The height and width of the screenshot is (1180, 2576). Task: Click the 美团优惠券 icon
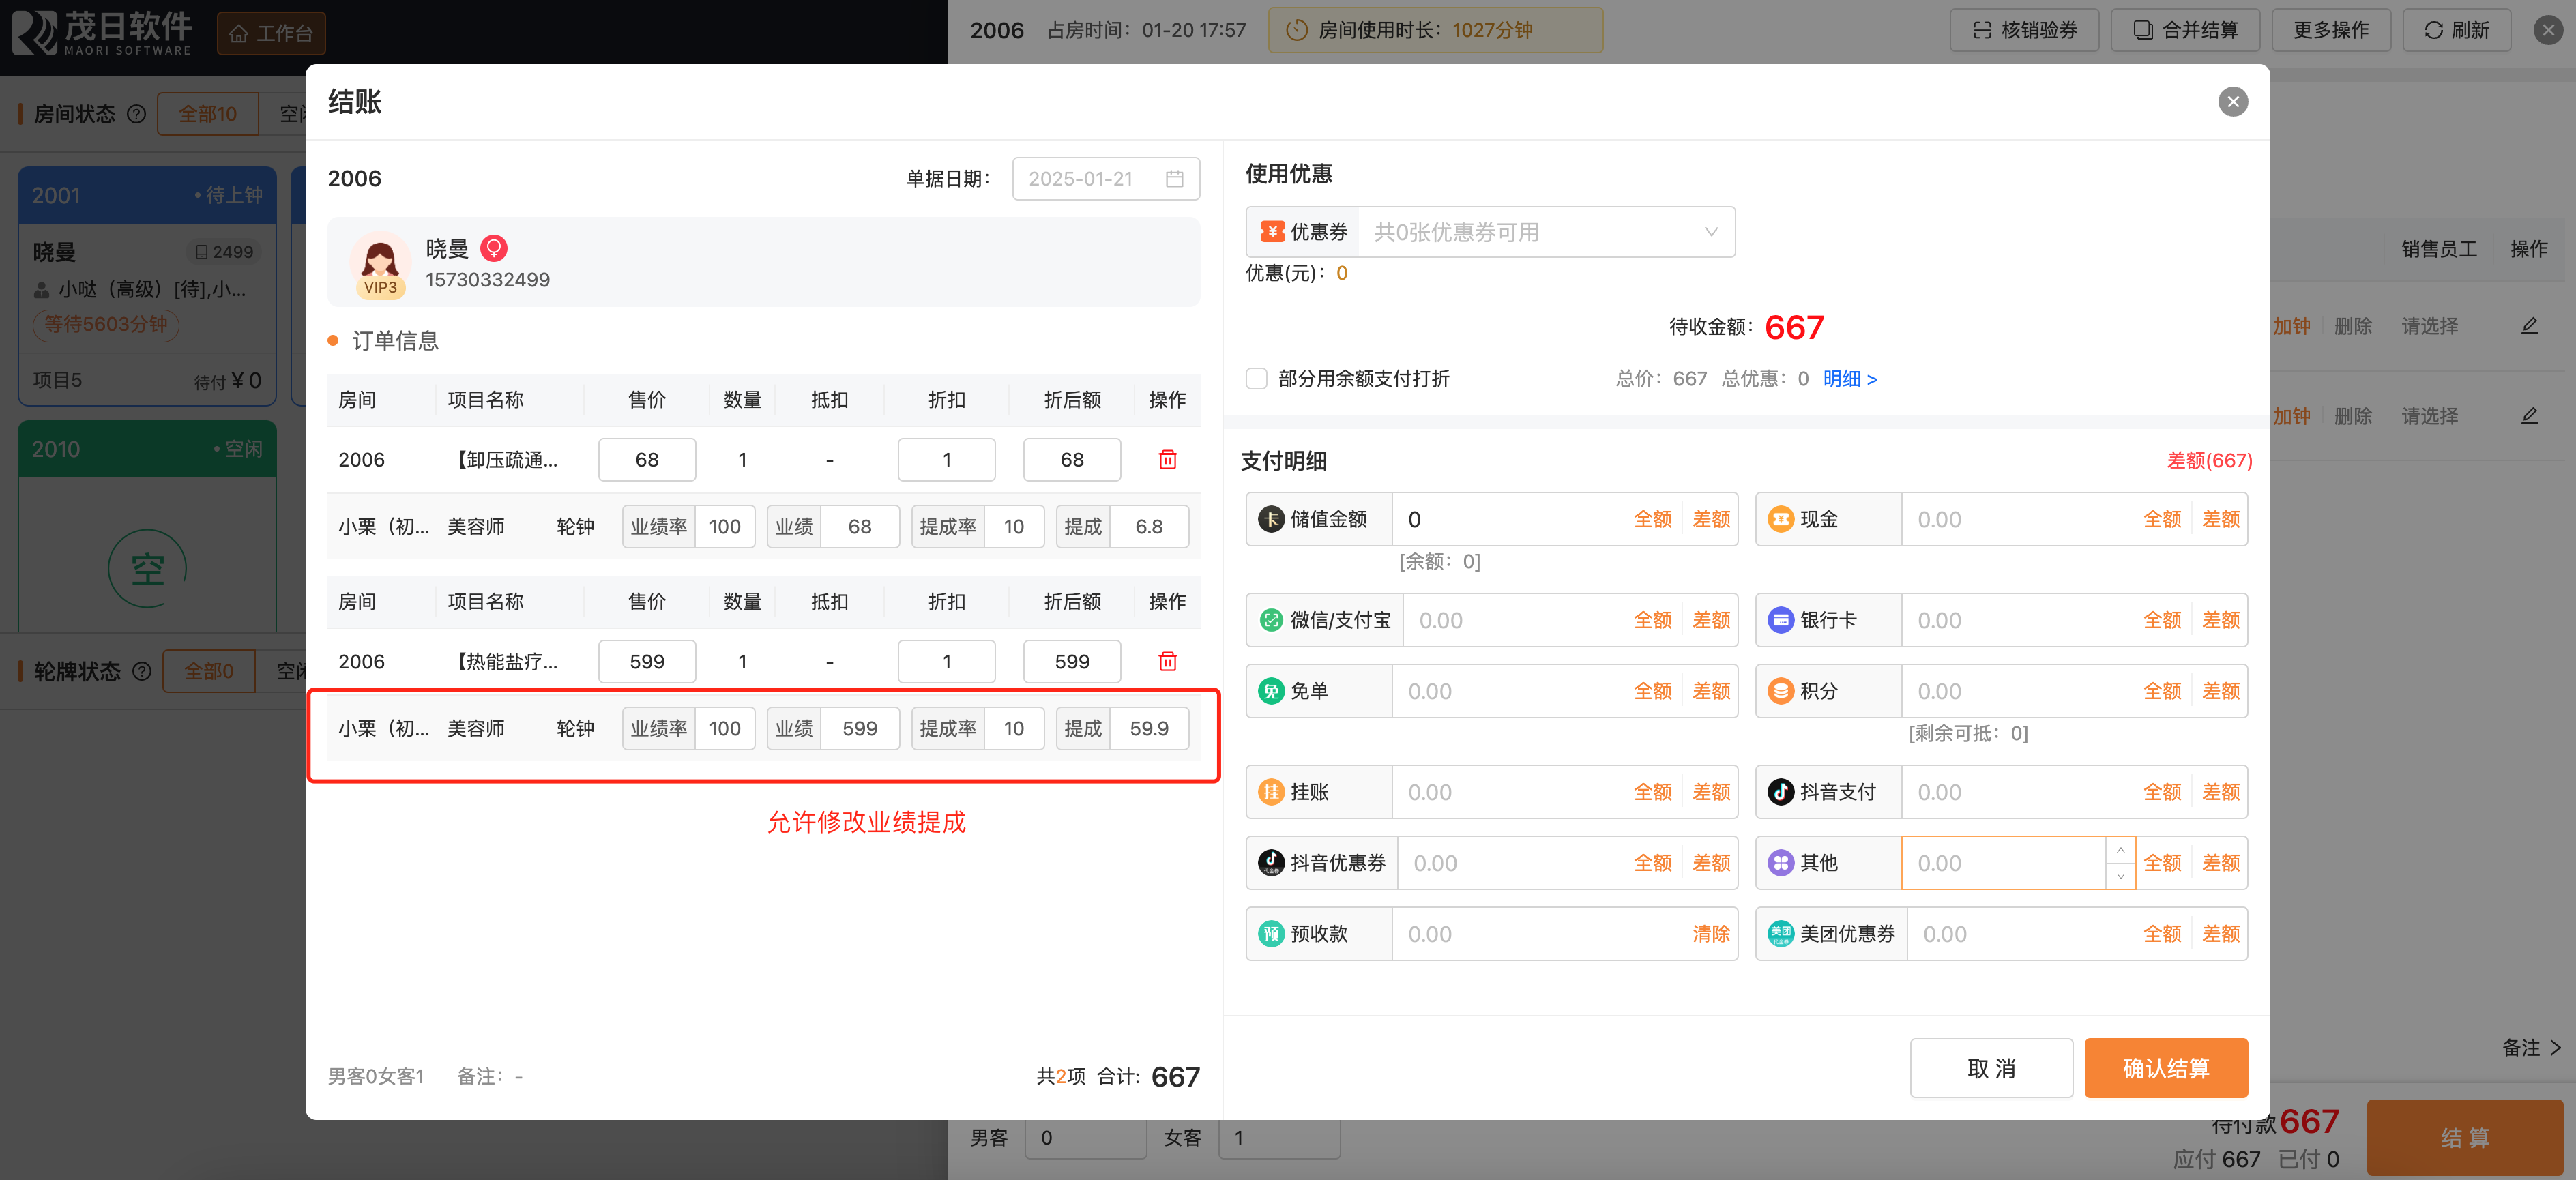tap(1780, 934)
